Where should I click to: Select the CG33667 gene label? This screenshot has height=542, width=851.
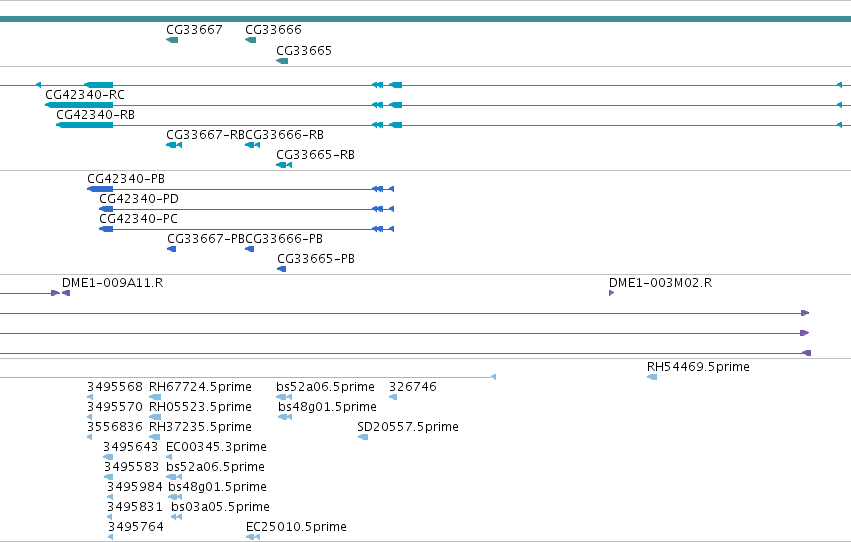194,30
